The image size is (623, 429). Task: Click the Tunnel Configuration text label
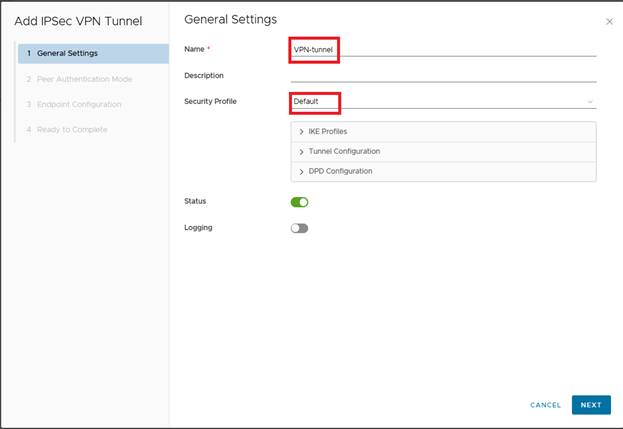coord(344,152)
